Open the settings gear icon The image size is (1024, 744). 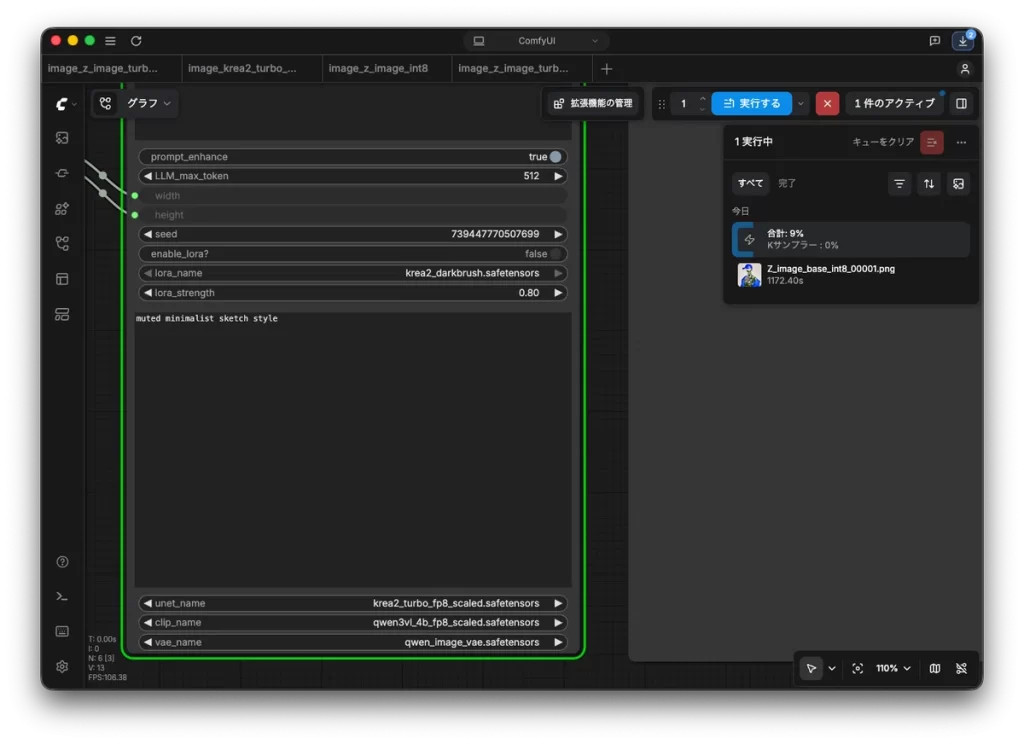click(x=62, y=666)
